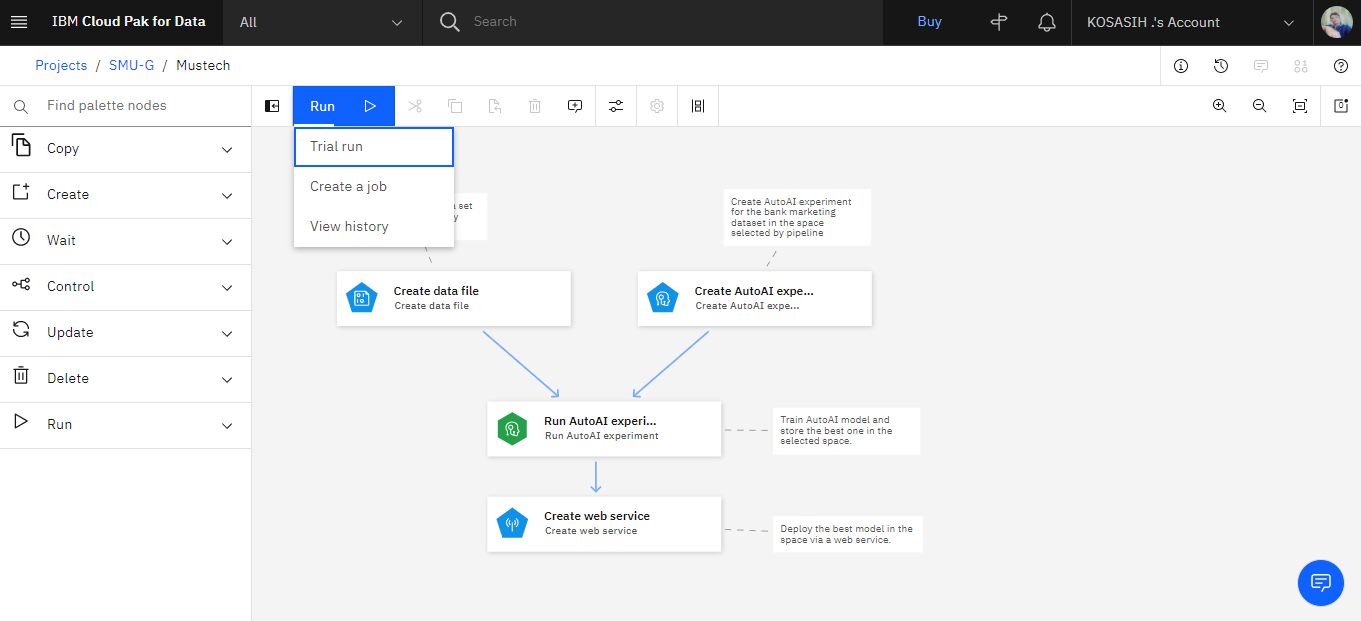The width and height of the screenshot is (1361, 621).
Task: Click the Buy link
Action: point(930,22)
